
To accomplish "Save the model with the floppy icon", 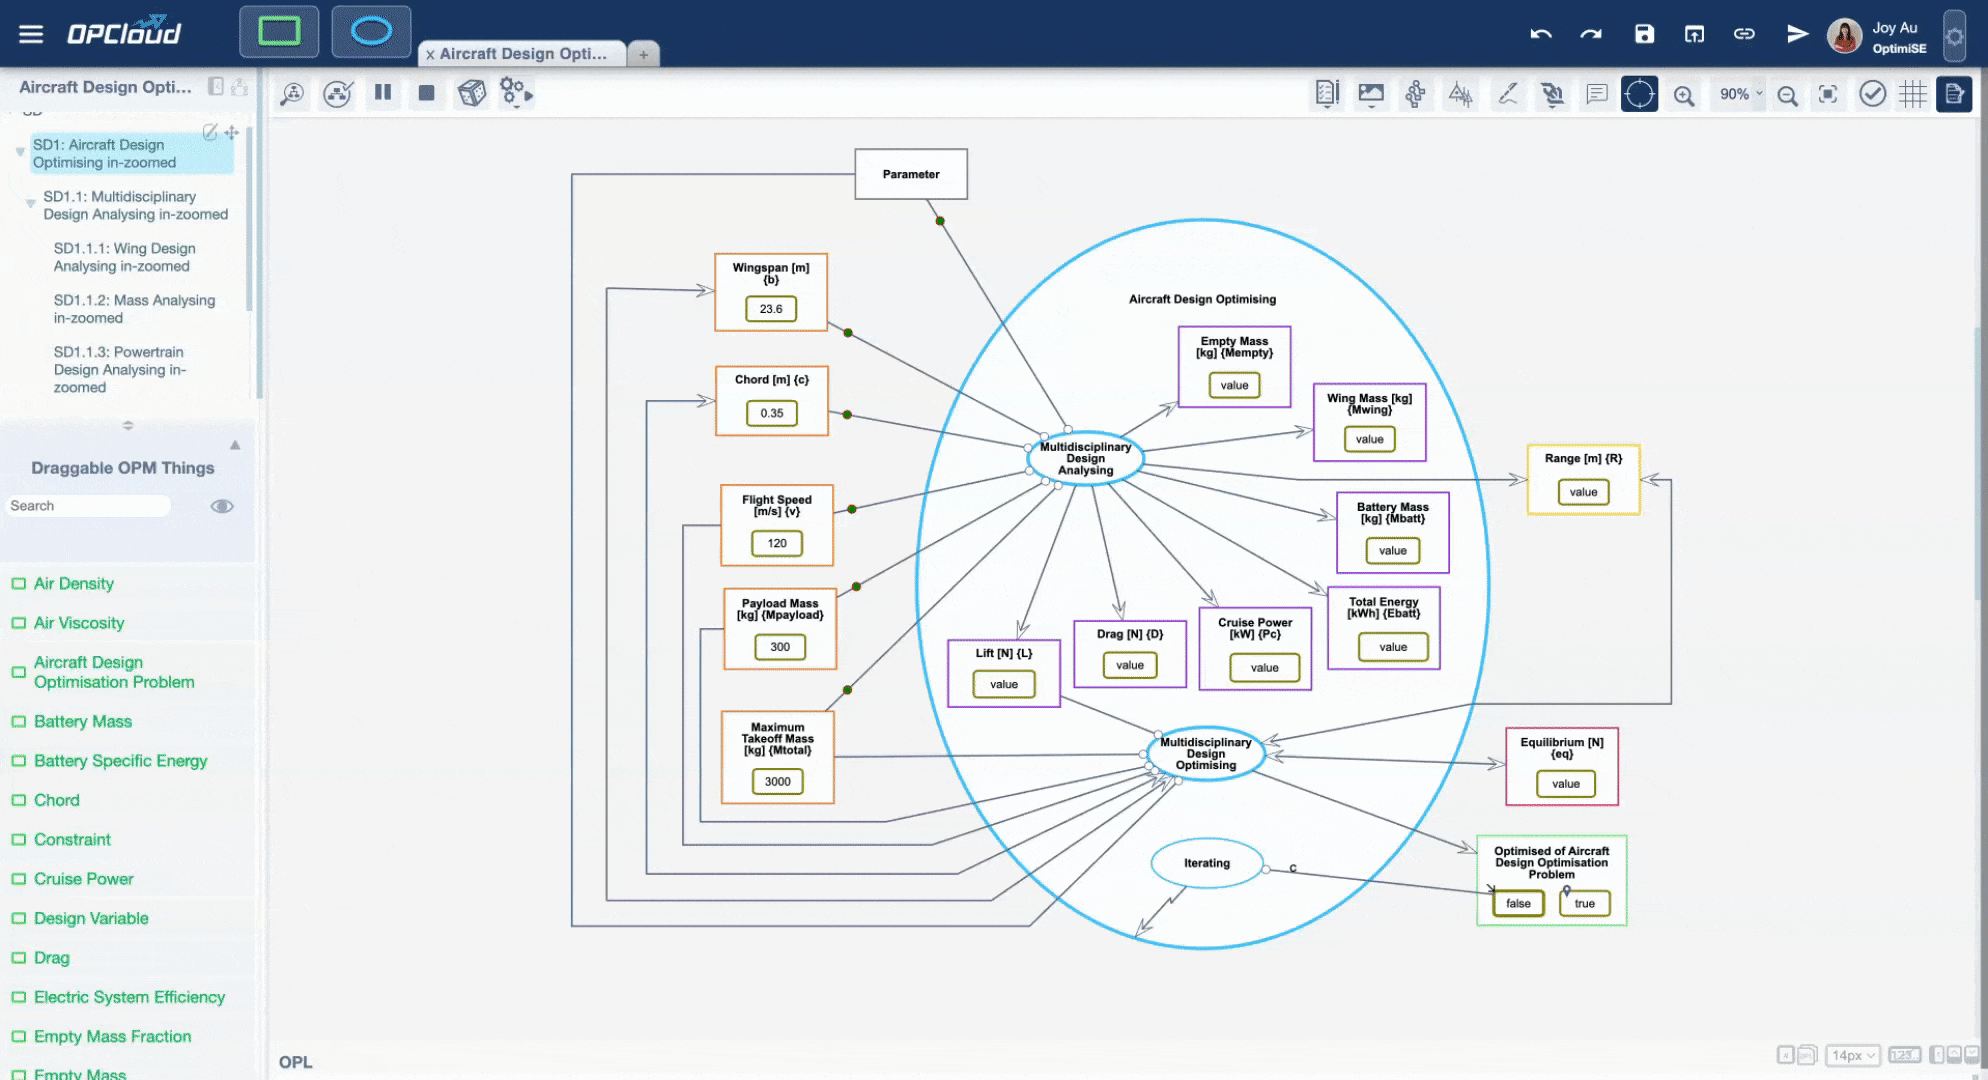I will 1644,34.
